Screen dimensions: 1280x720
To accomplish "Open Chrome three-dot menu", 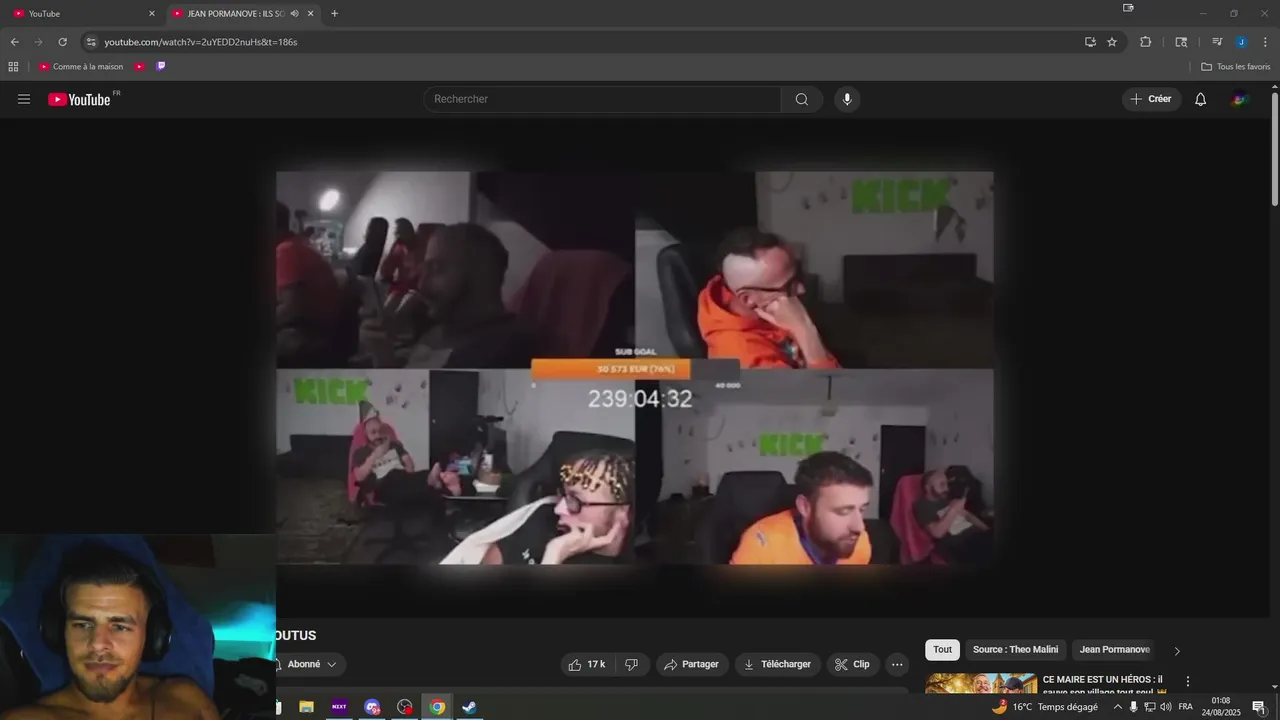I will pos(1265,42).
